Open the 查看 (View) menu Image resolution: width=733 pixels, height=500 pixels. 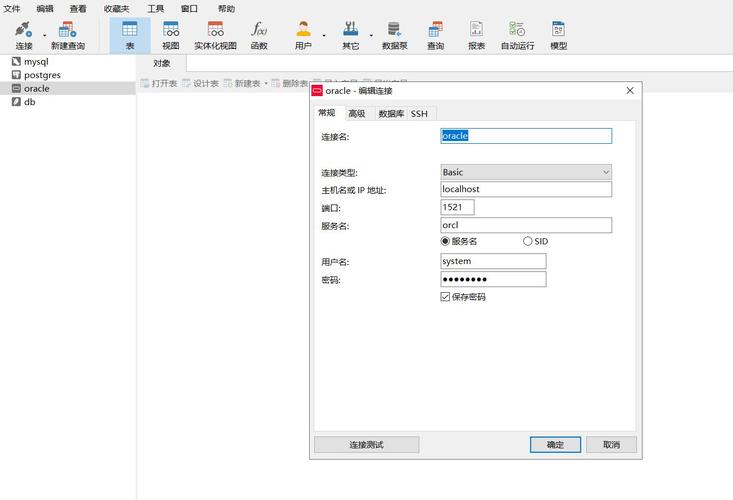click(x=78, y=8)
